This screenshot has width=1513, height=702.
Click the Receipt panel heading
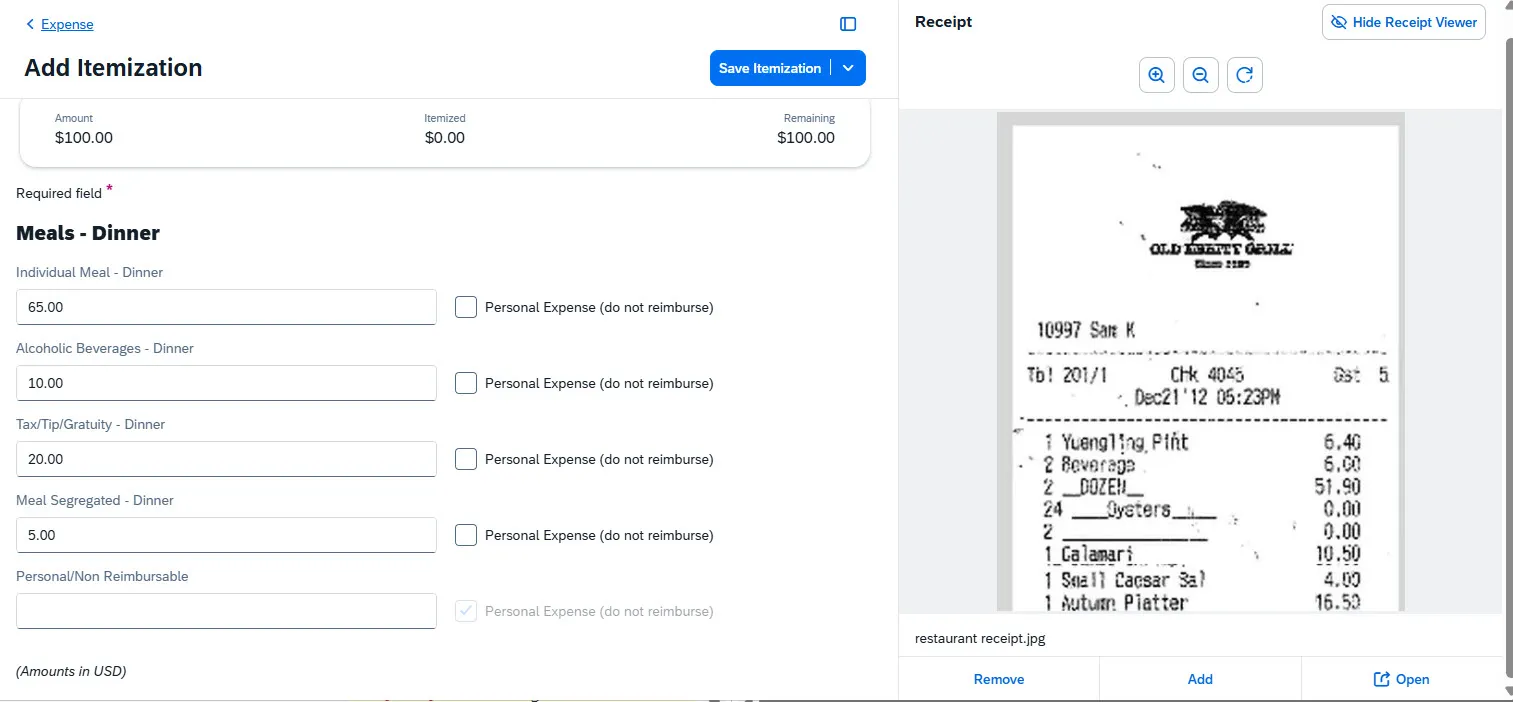(x=943, y=22)
